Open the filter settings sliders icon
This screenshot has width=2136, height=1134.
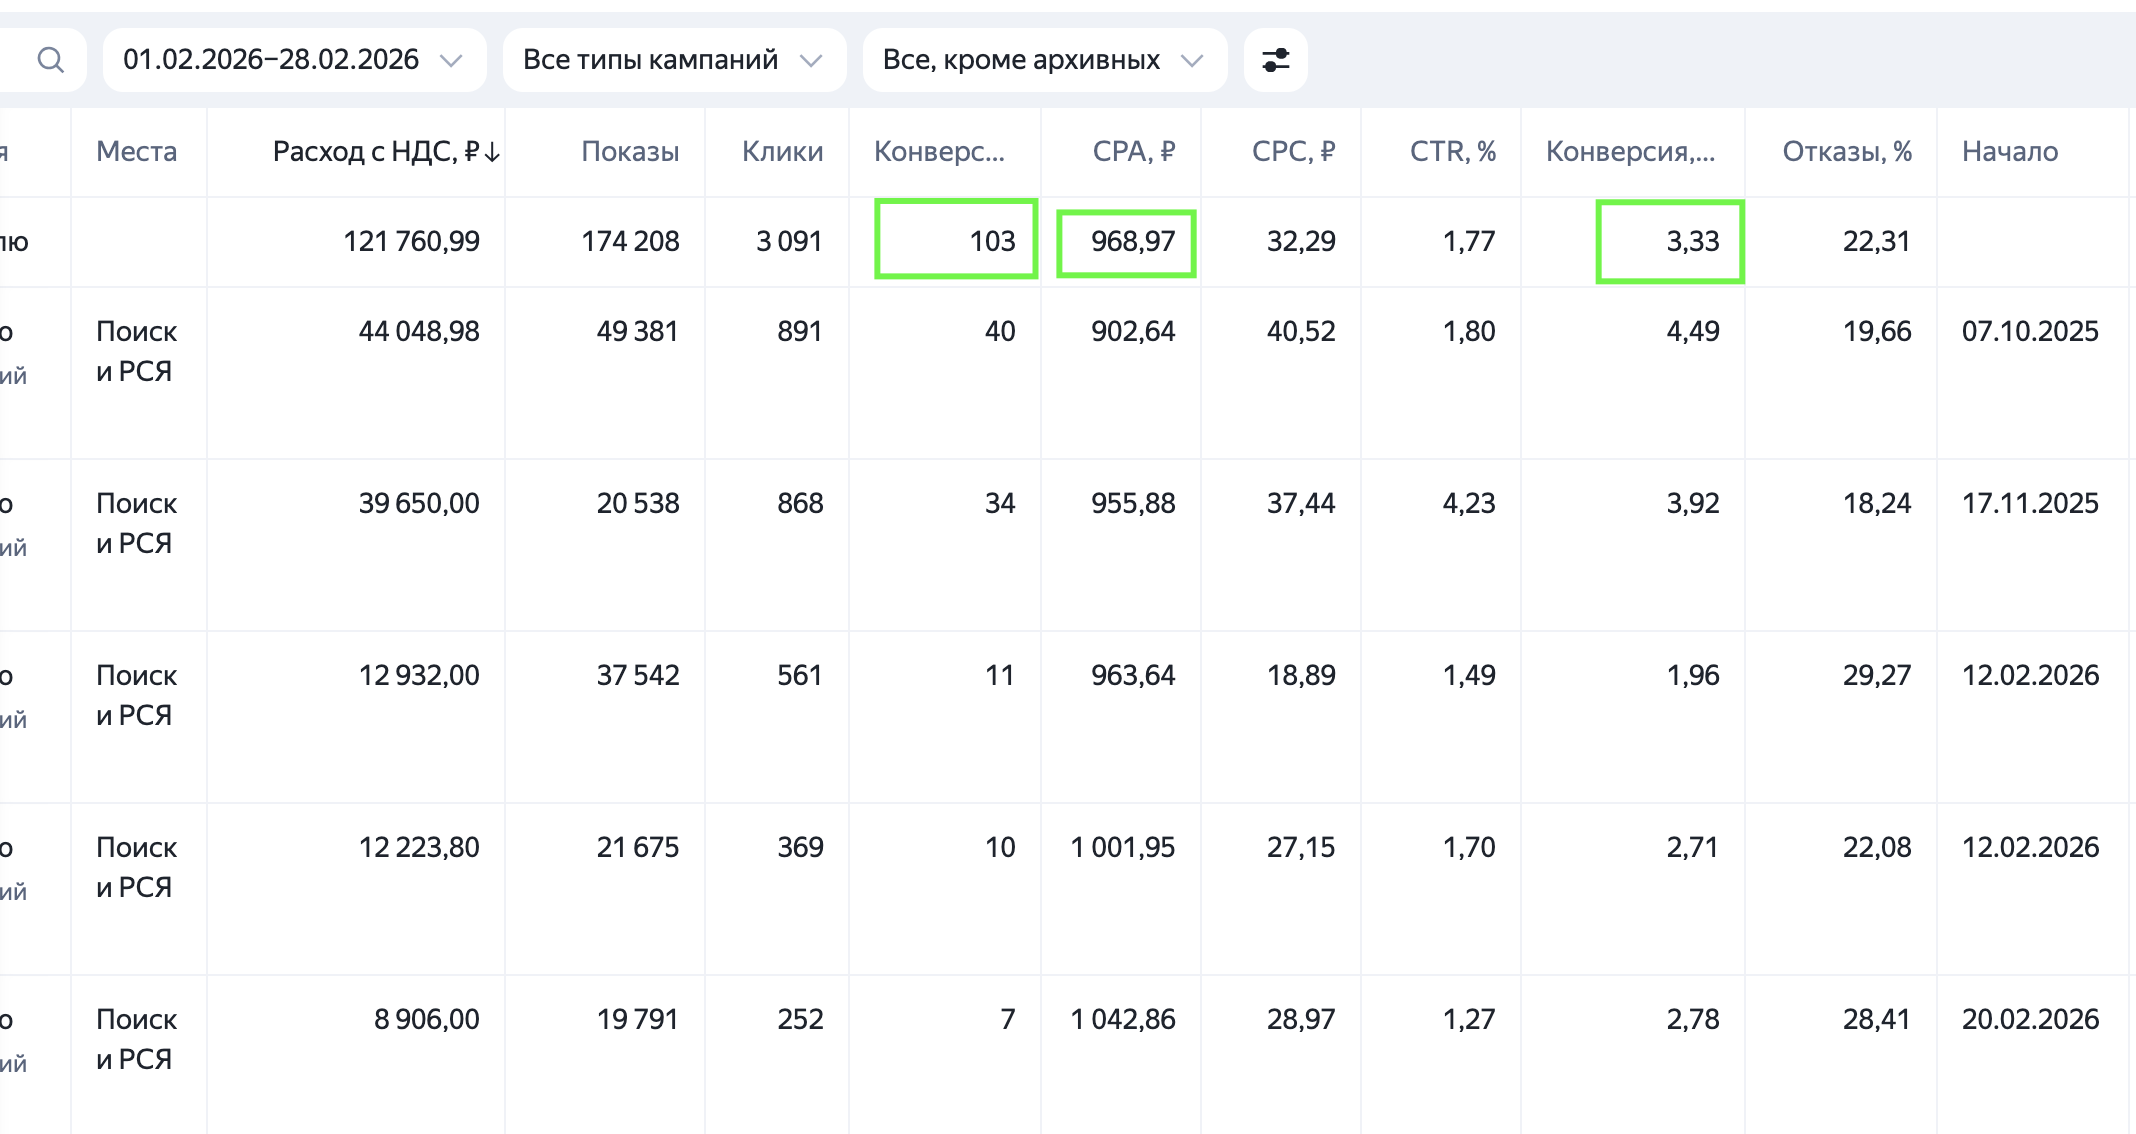(x=1275, y=60)
